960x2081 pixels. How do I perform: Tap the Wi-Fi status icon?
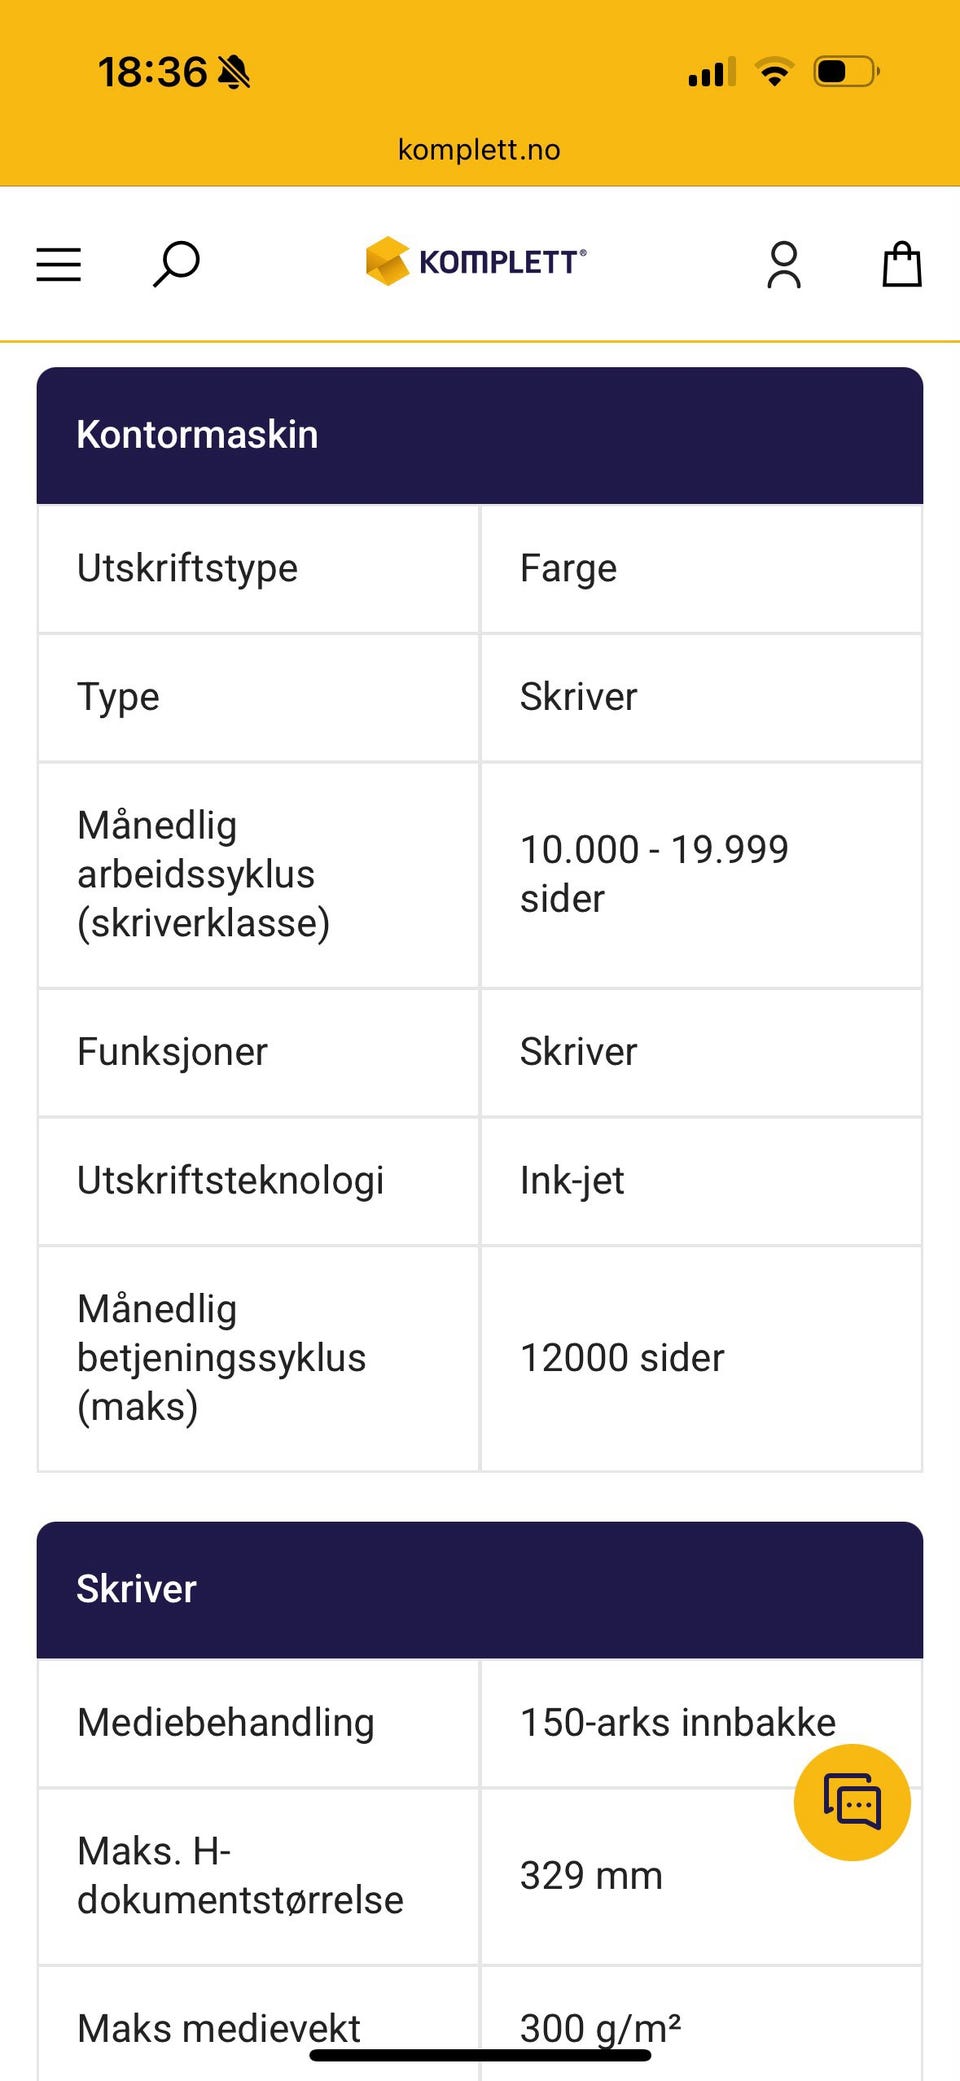(x=774, y=72)
